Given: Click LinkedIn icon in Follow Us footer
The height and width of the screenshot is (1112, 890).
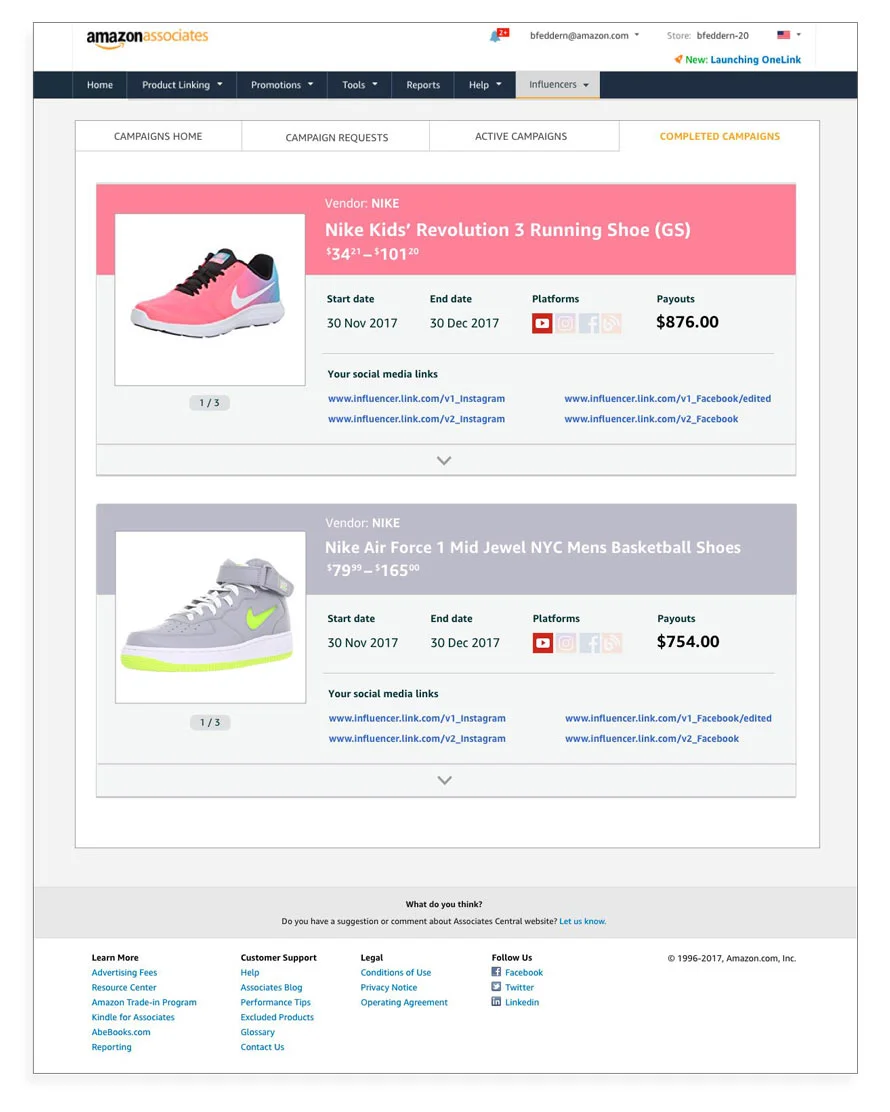Looking at the screenshot, I should click(x=496, y=1002).
